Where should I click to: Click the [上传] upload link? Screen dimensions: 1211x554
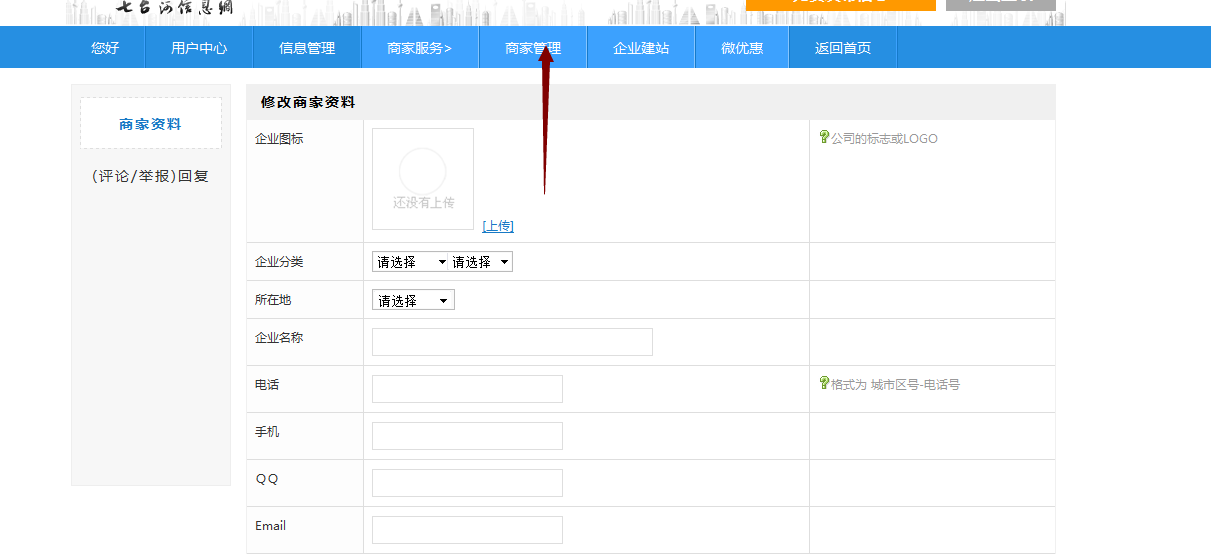tap(498, 226)
